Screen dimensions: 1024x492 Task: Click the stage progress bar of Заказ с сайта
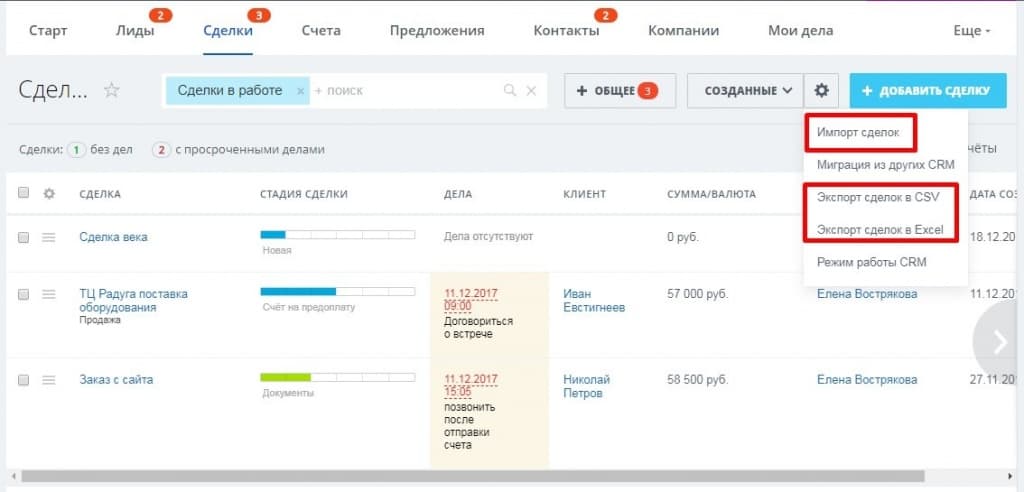pos(337,377)
